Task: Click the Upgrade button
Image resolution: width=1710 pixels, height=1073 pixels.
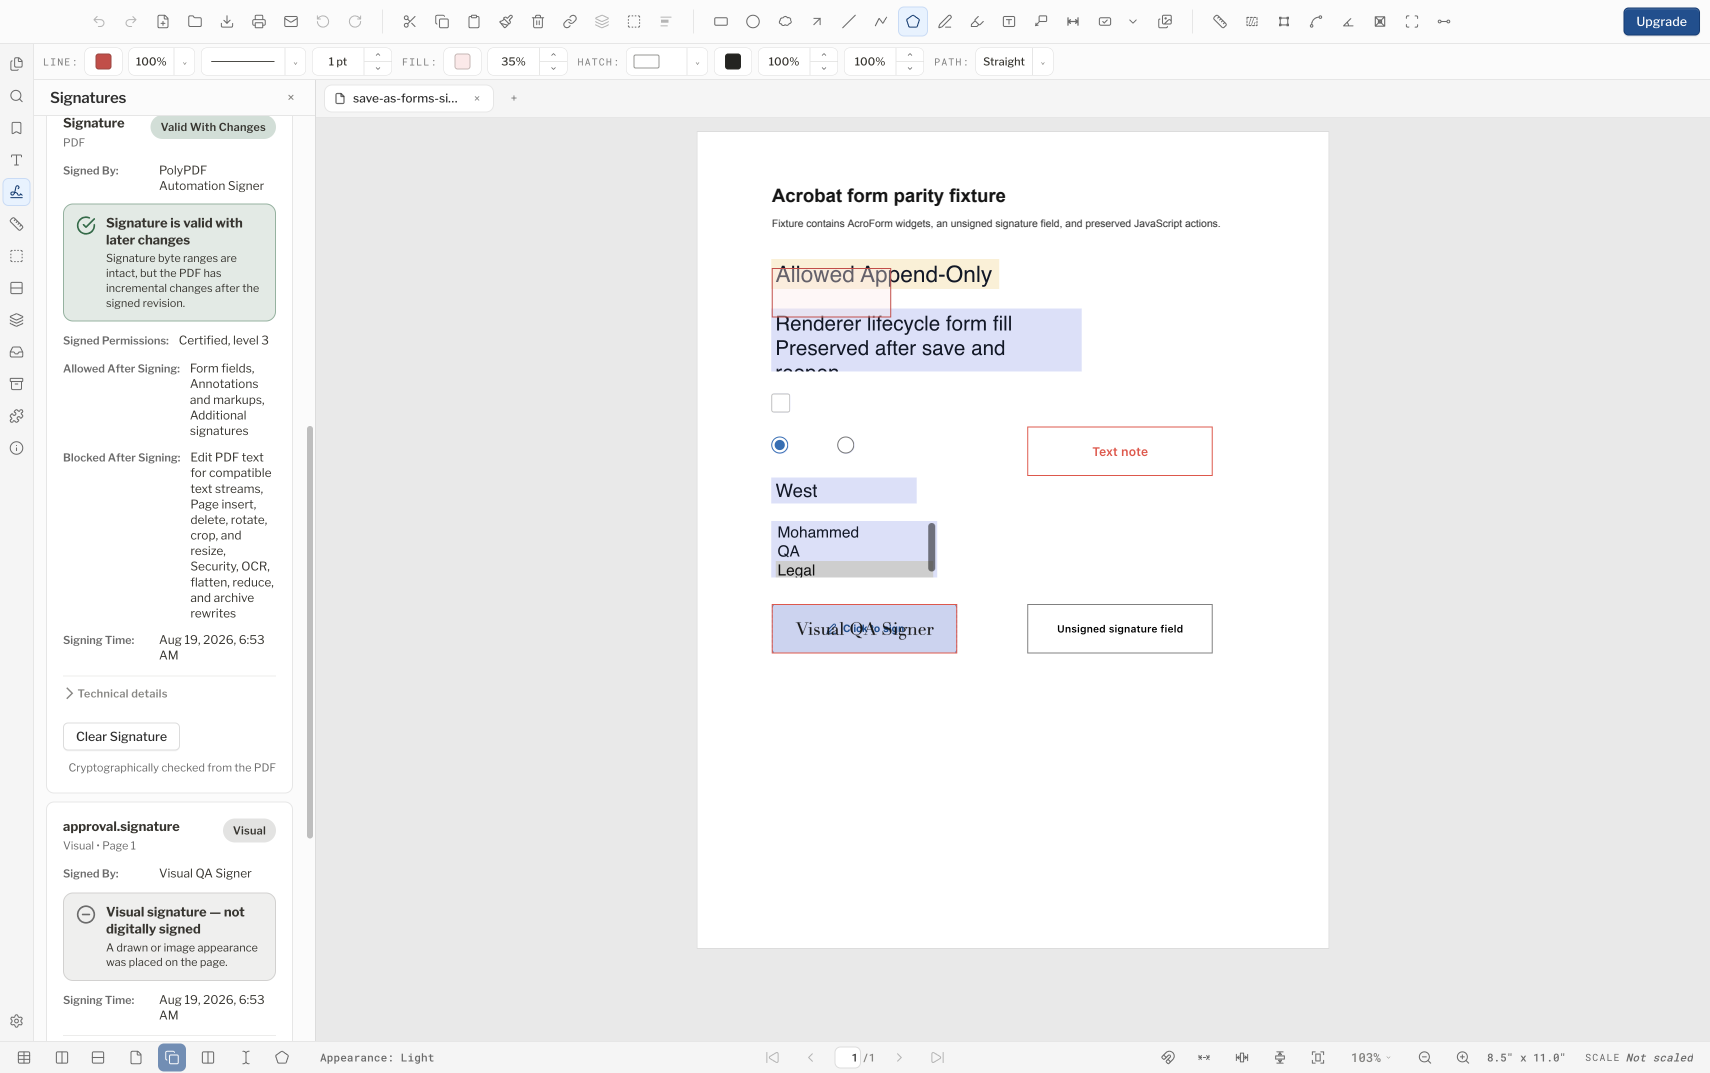Action: coord(1661,21)
